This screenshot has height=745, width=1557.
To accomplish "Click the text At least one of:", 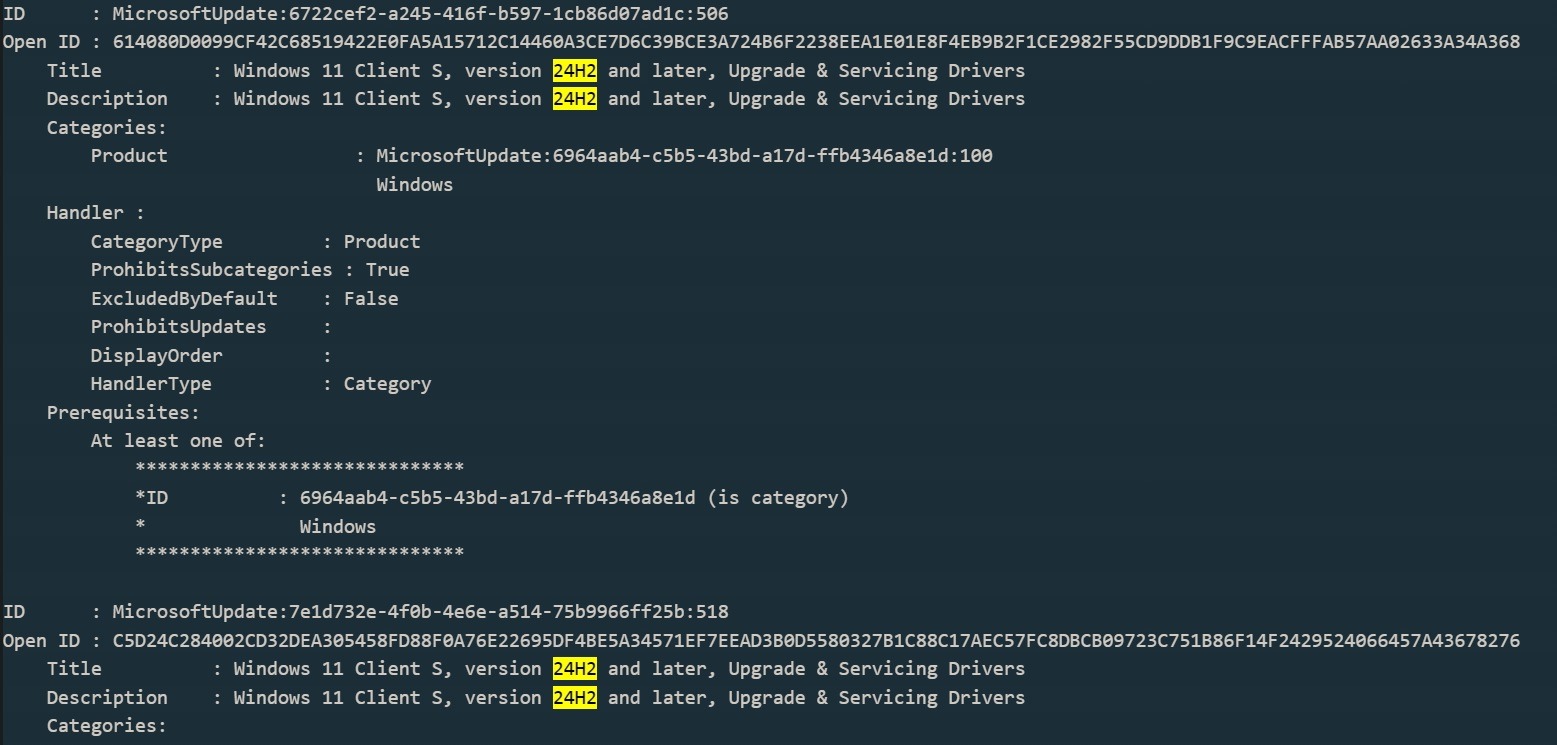I will point(178,441).
